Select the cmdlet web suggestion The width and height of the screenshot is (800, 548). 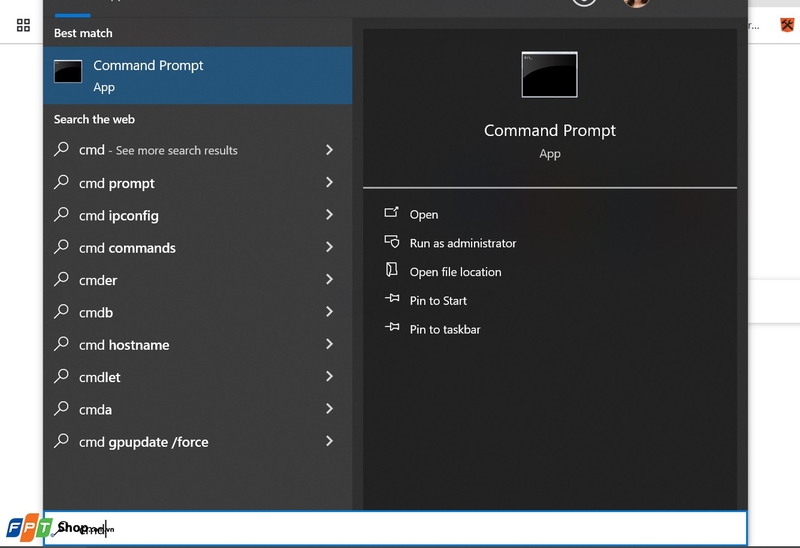100,377
